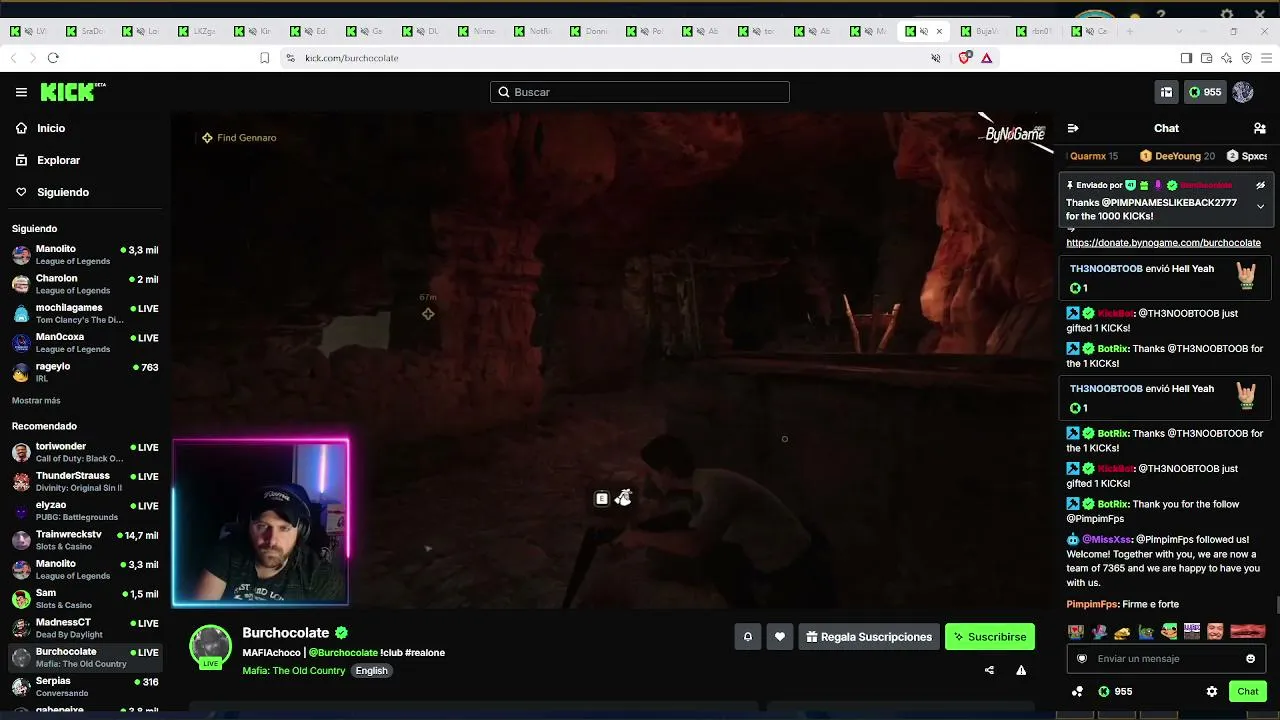This screenshot has width=1280, height=720.
Task: Open Brave VPN shield icon
Action: [1246, 58]
